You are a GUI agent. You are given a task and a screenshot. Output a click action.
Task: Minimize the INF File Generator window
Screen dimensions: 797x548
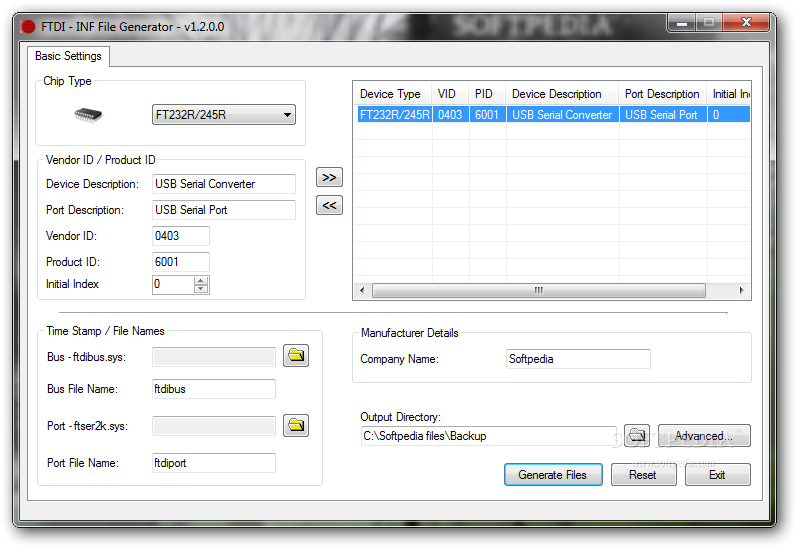[x=682, y=23]
